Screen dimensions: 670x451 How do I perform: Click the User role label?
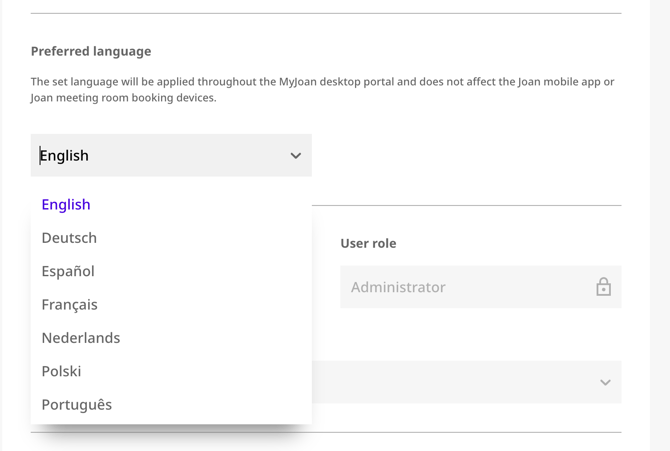(x=368, y=243)
